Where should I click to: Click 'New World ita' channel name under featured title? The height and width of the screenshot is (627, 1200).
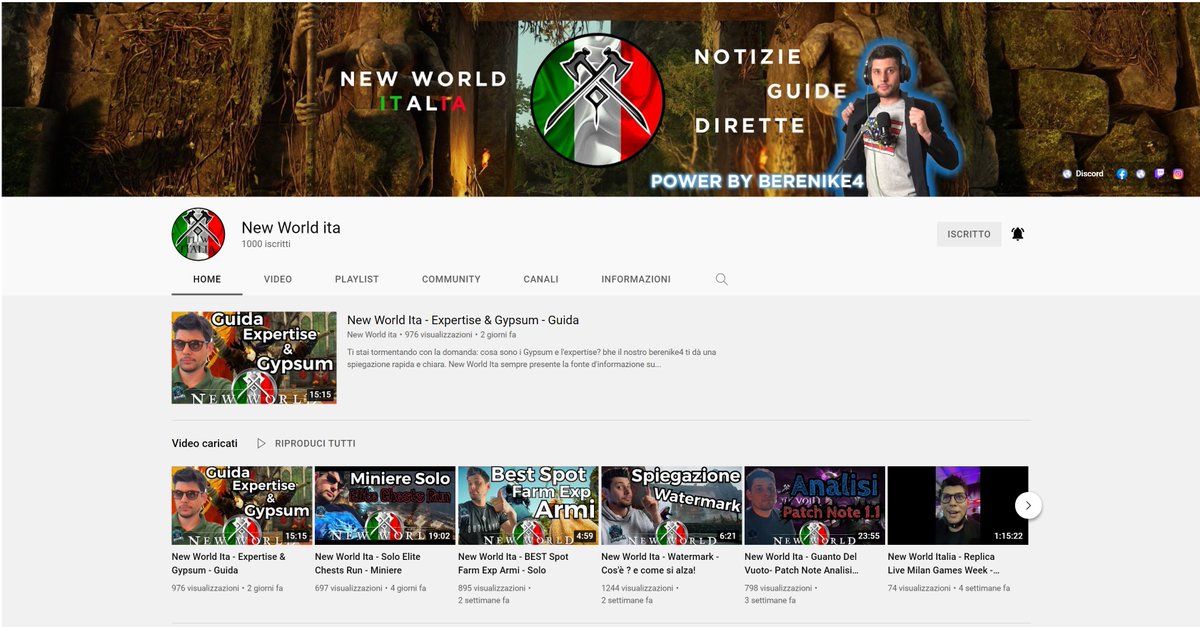point(372,335)
